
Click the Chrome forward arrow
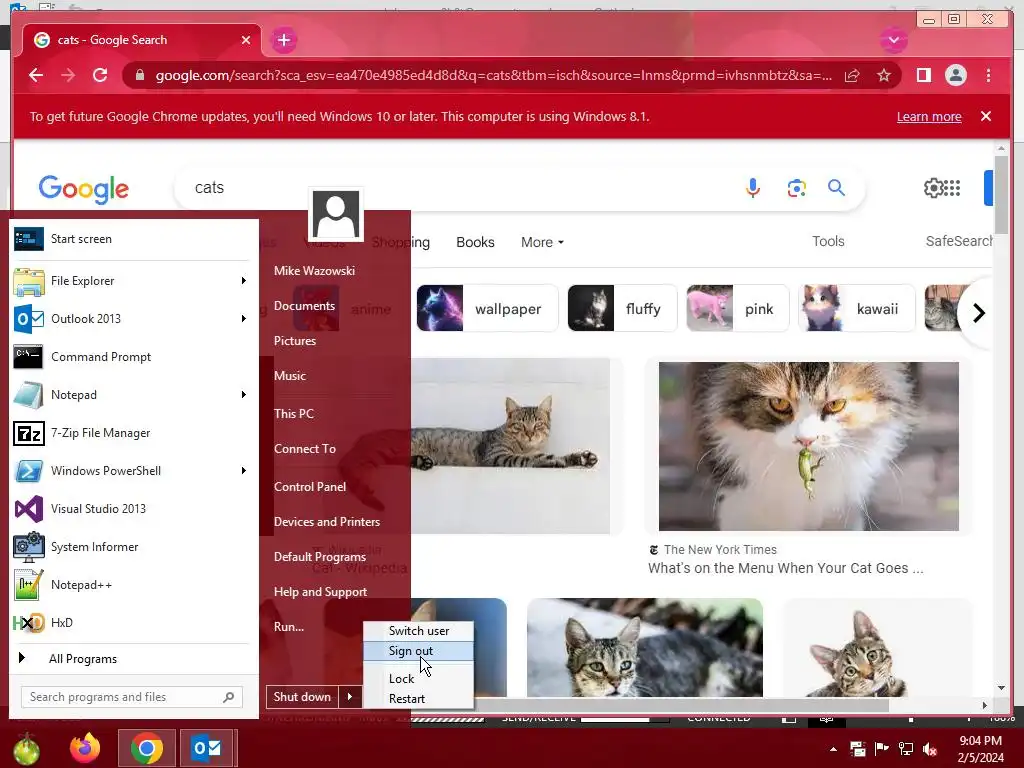[x=68, y=75]
